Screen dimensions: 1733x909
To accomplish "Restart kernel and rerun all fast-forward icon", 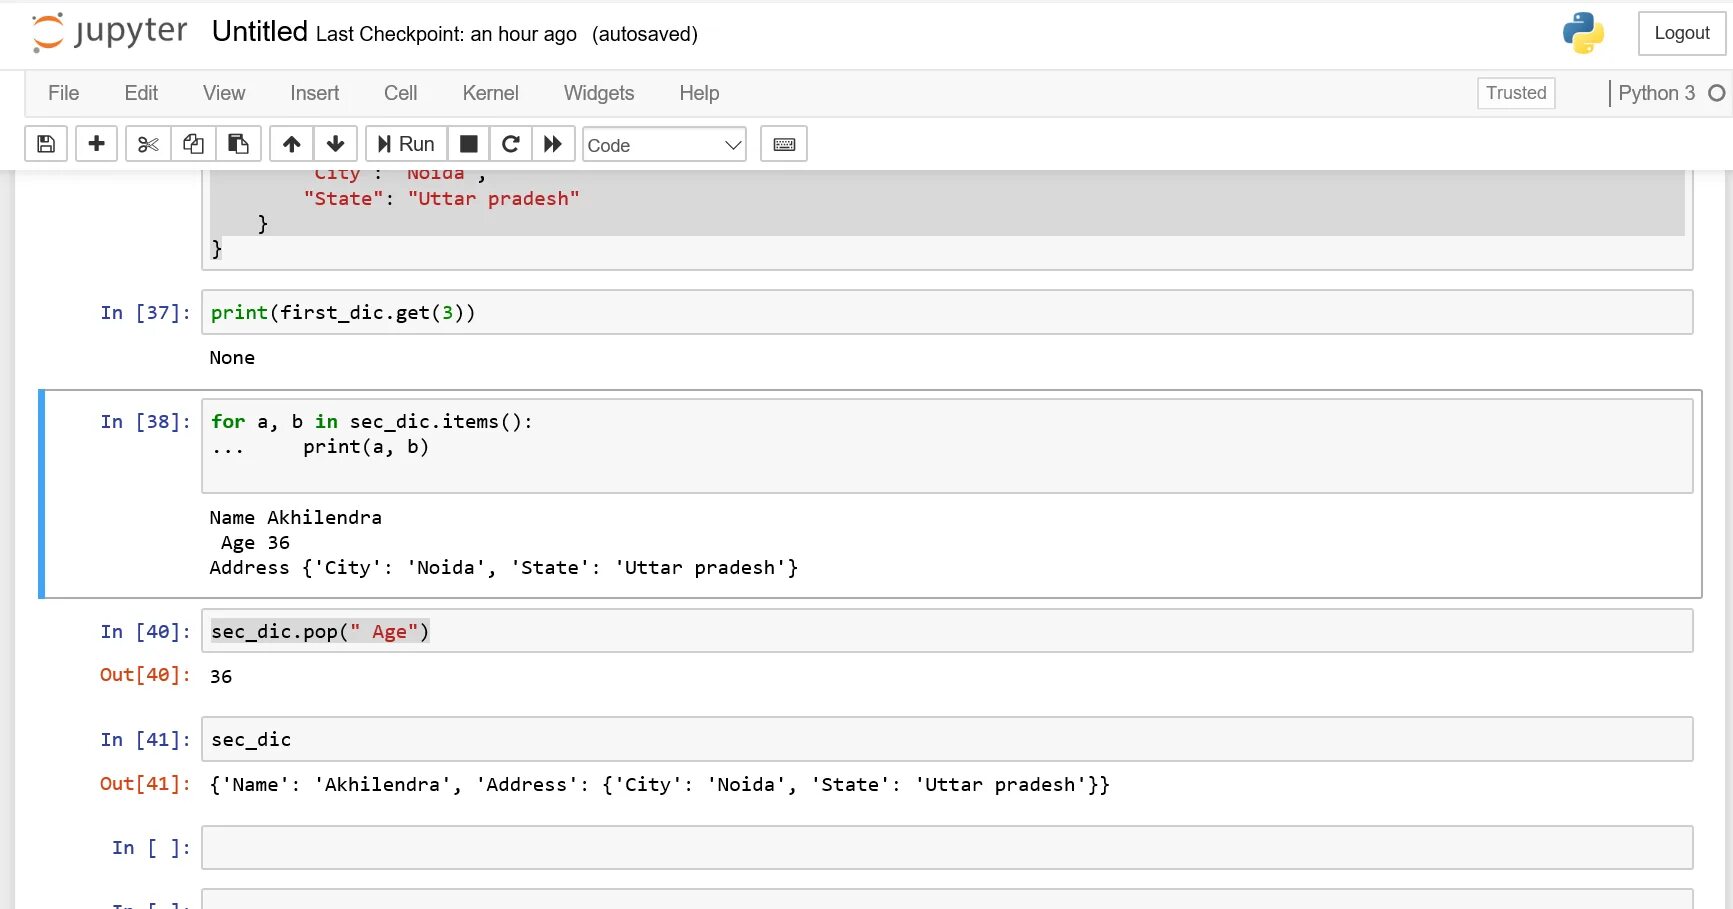I will pos(553,144).
